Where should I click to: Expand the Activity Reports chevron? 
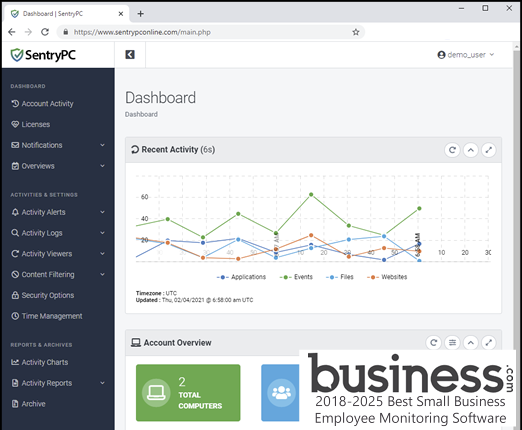102,383
